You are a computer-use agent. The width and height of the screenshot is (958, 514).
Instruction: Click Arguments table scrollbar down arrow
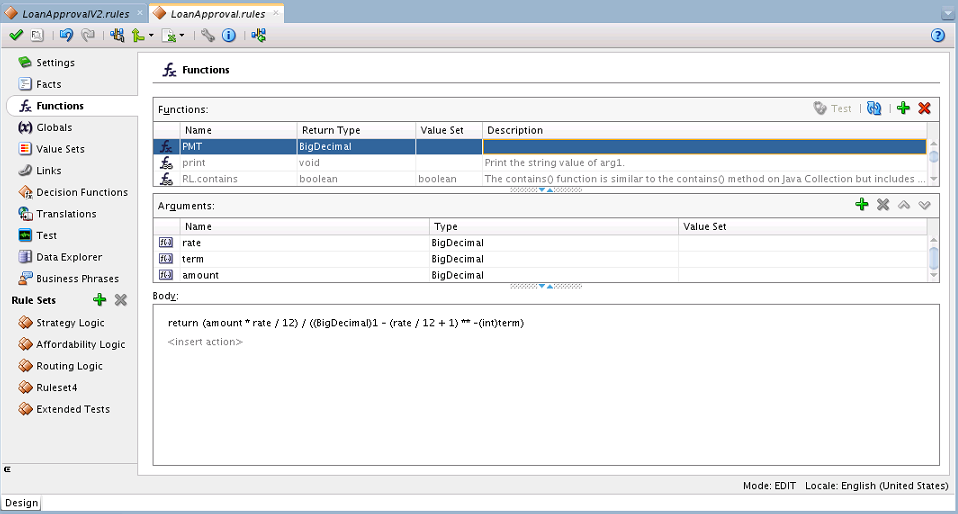pos(933,275)
